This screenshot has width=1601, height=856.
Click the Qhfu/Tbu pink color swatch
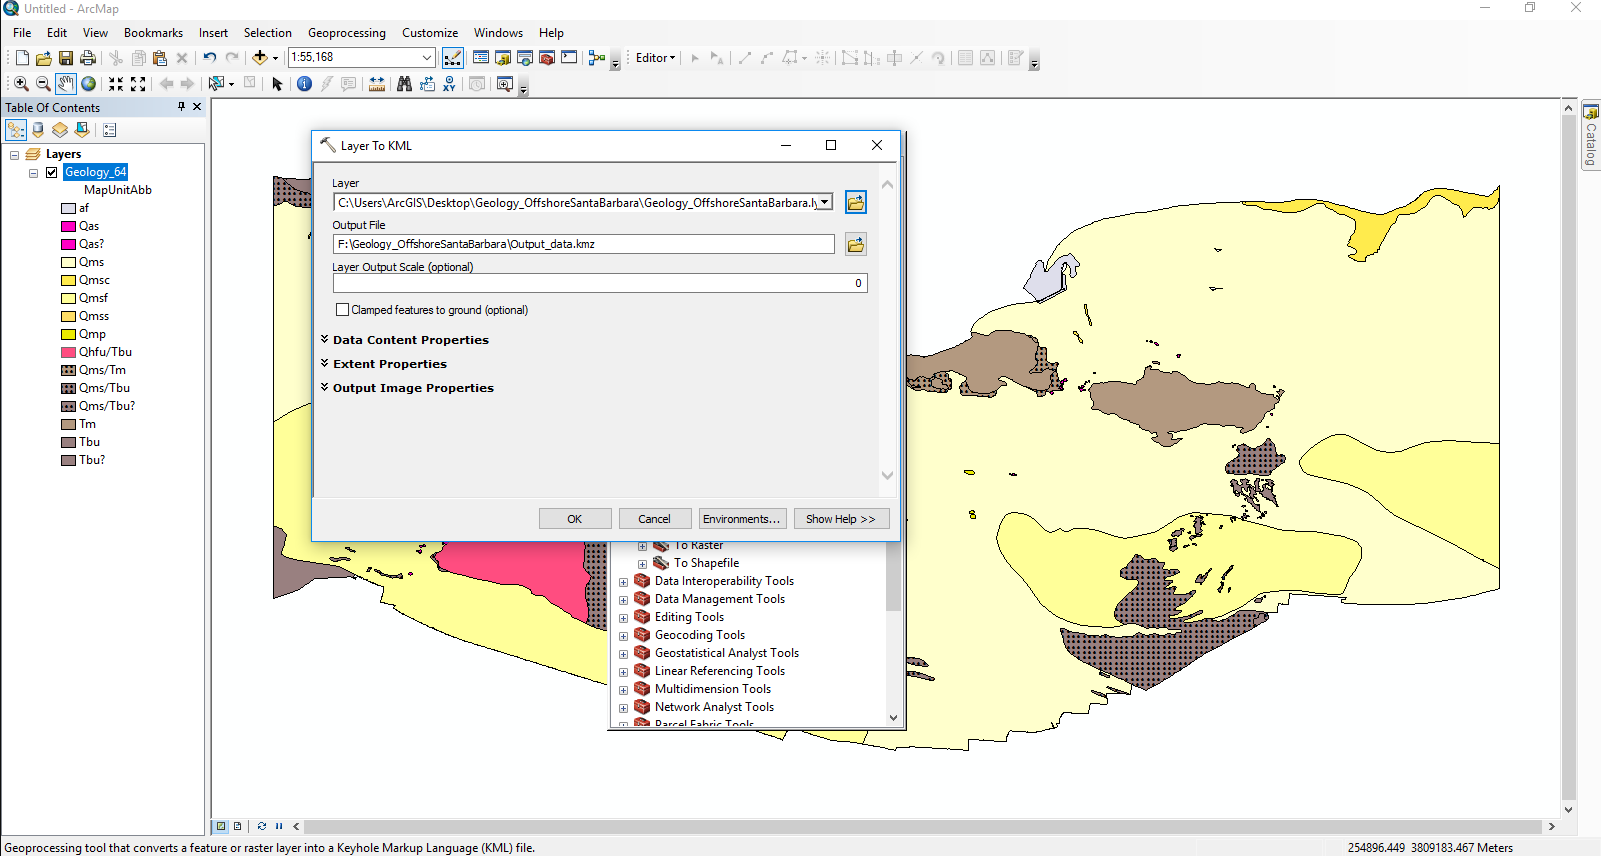[69, 352]
